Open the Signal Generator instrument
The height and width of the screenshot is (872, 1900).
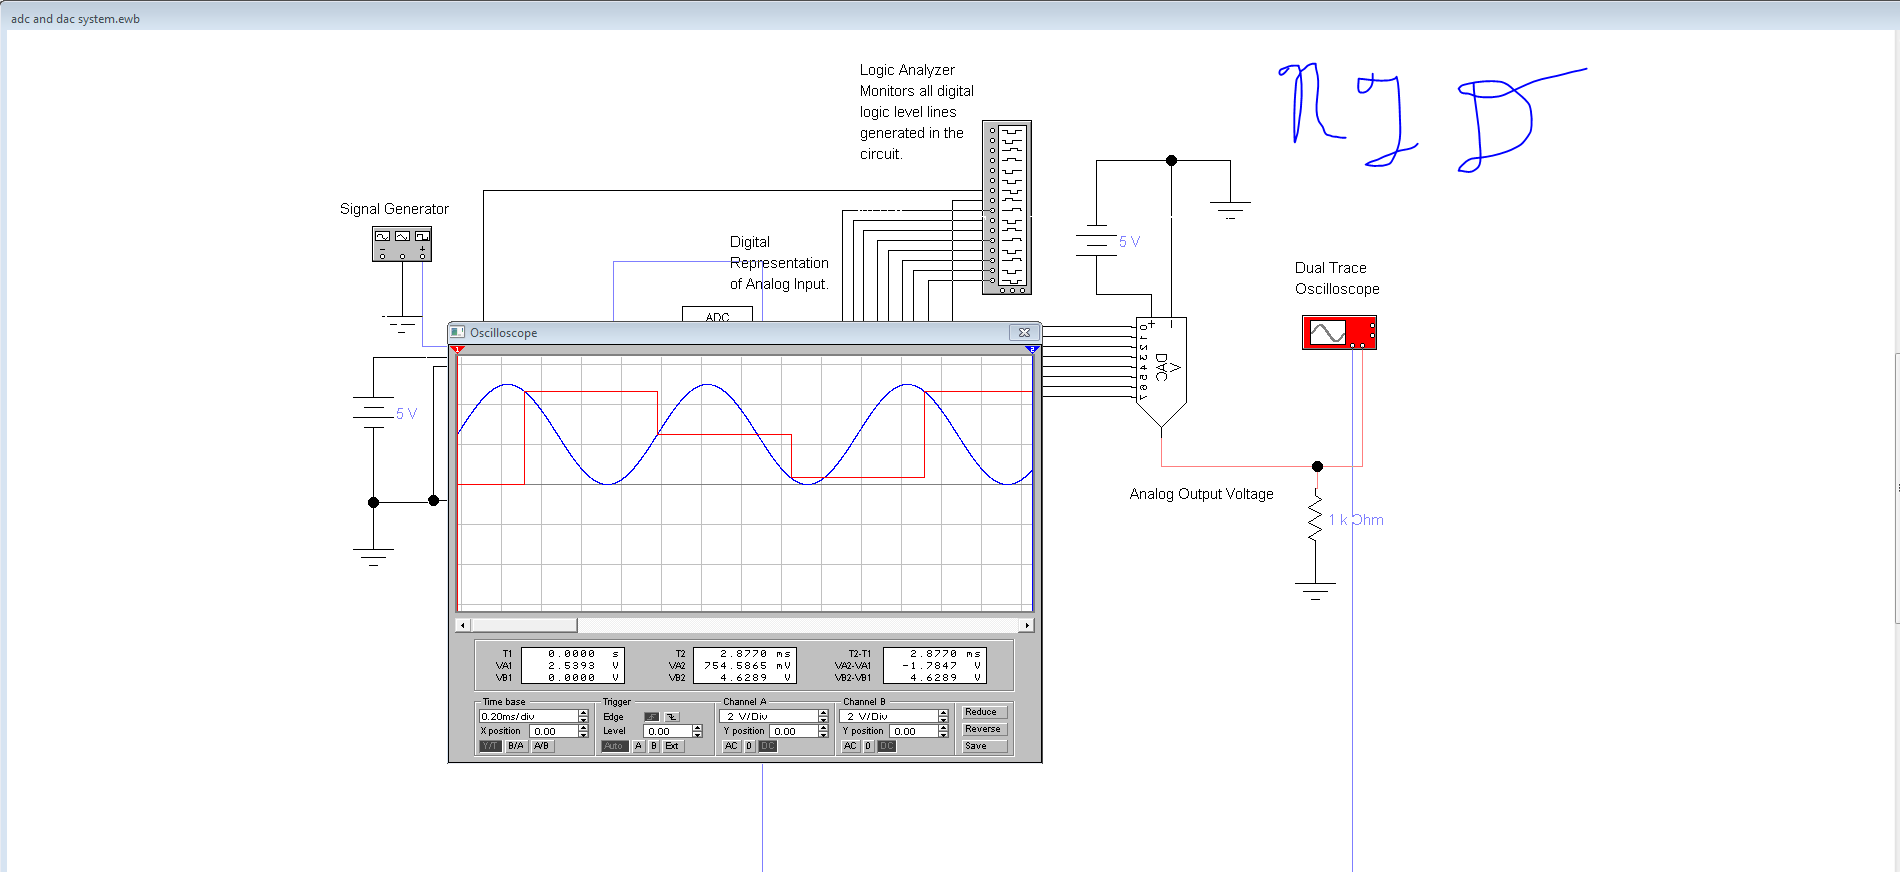[402, 244]
